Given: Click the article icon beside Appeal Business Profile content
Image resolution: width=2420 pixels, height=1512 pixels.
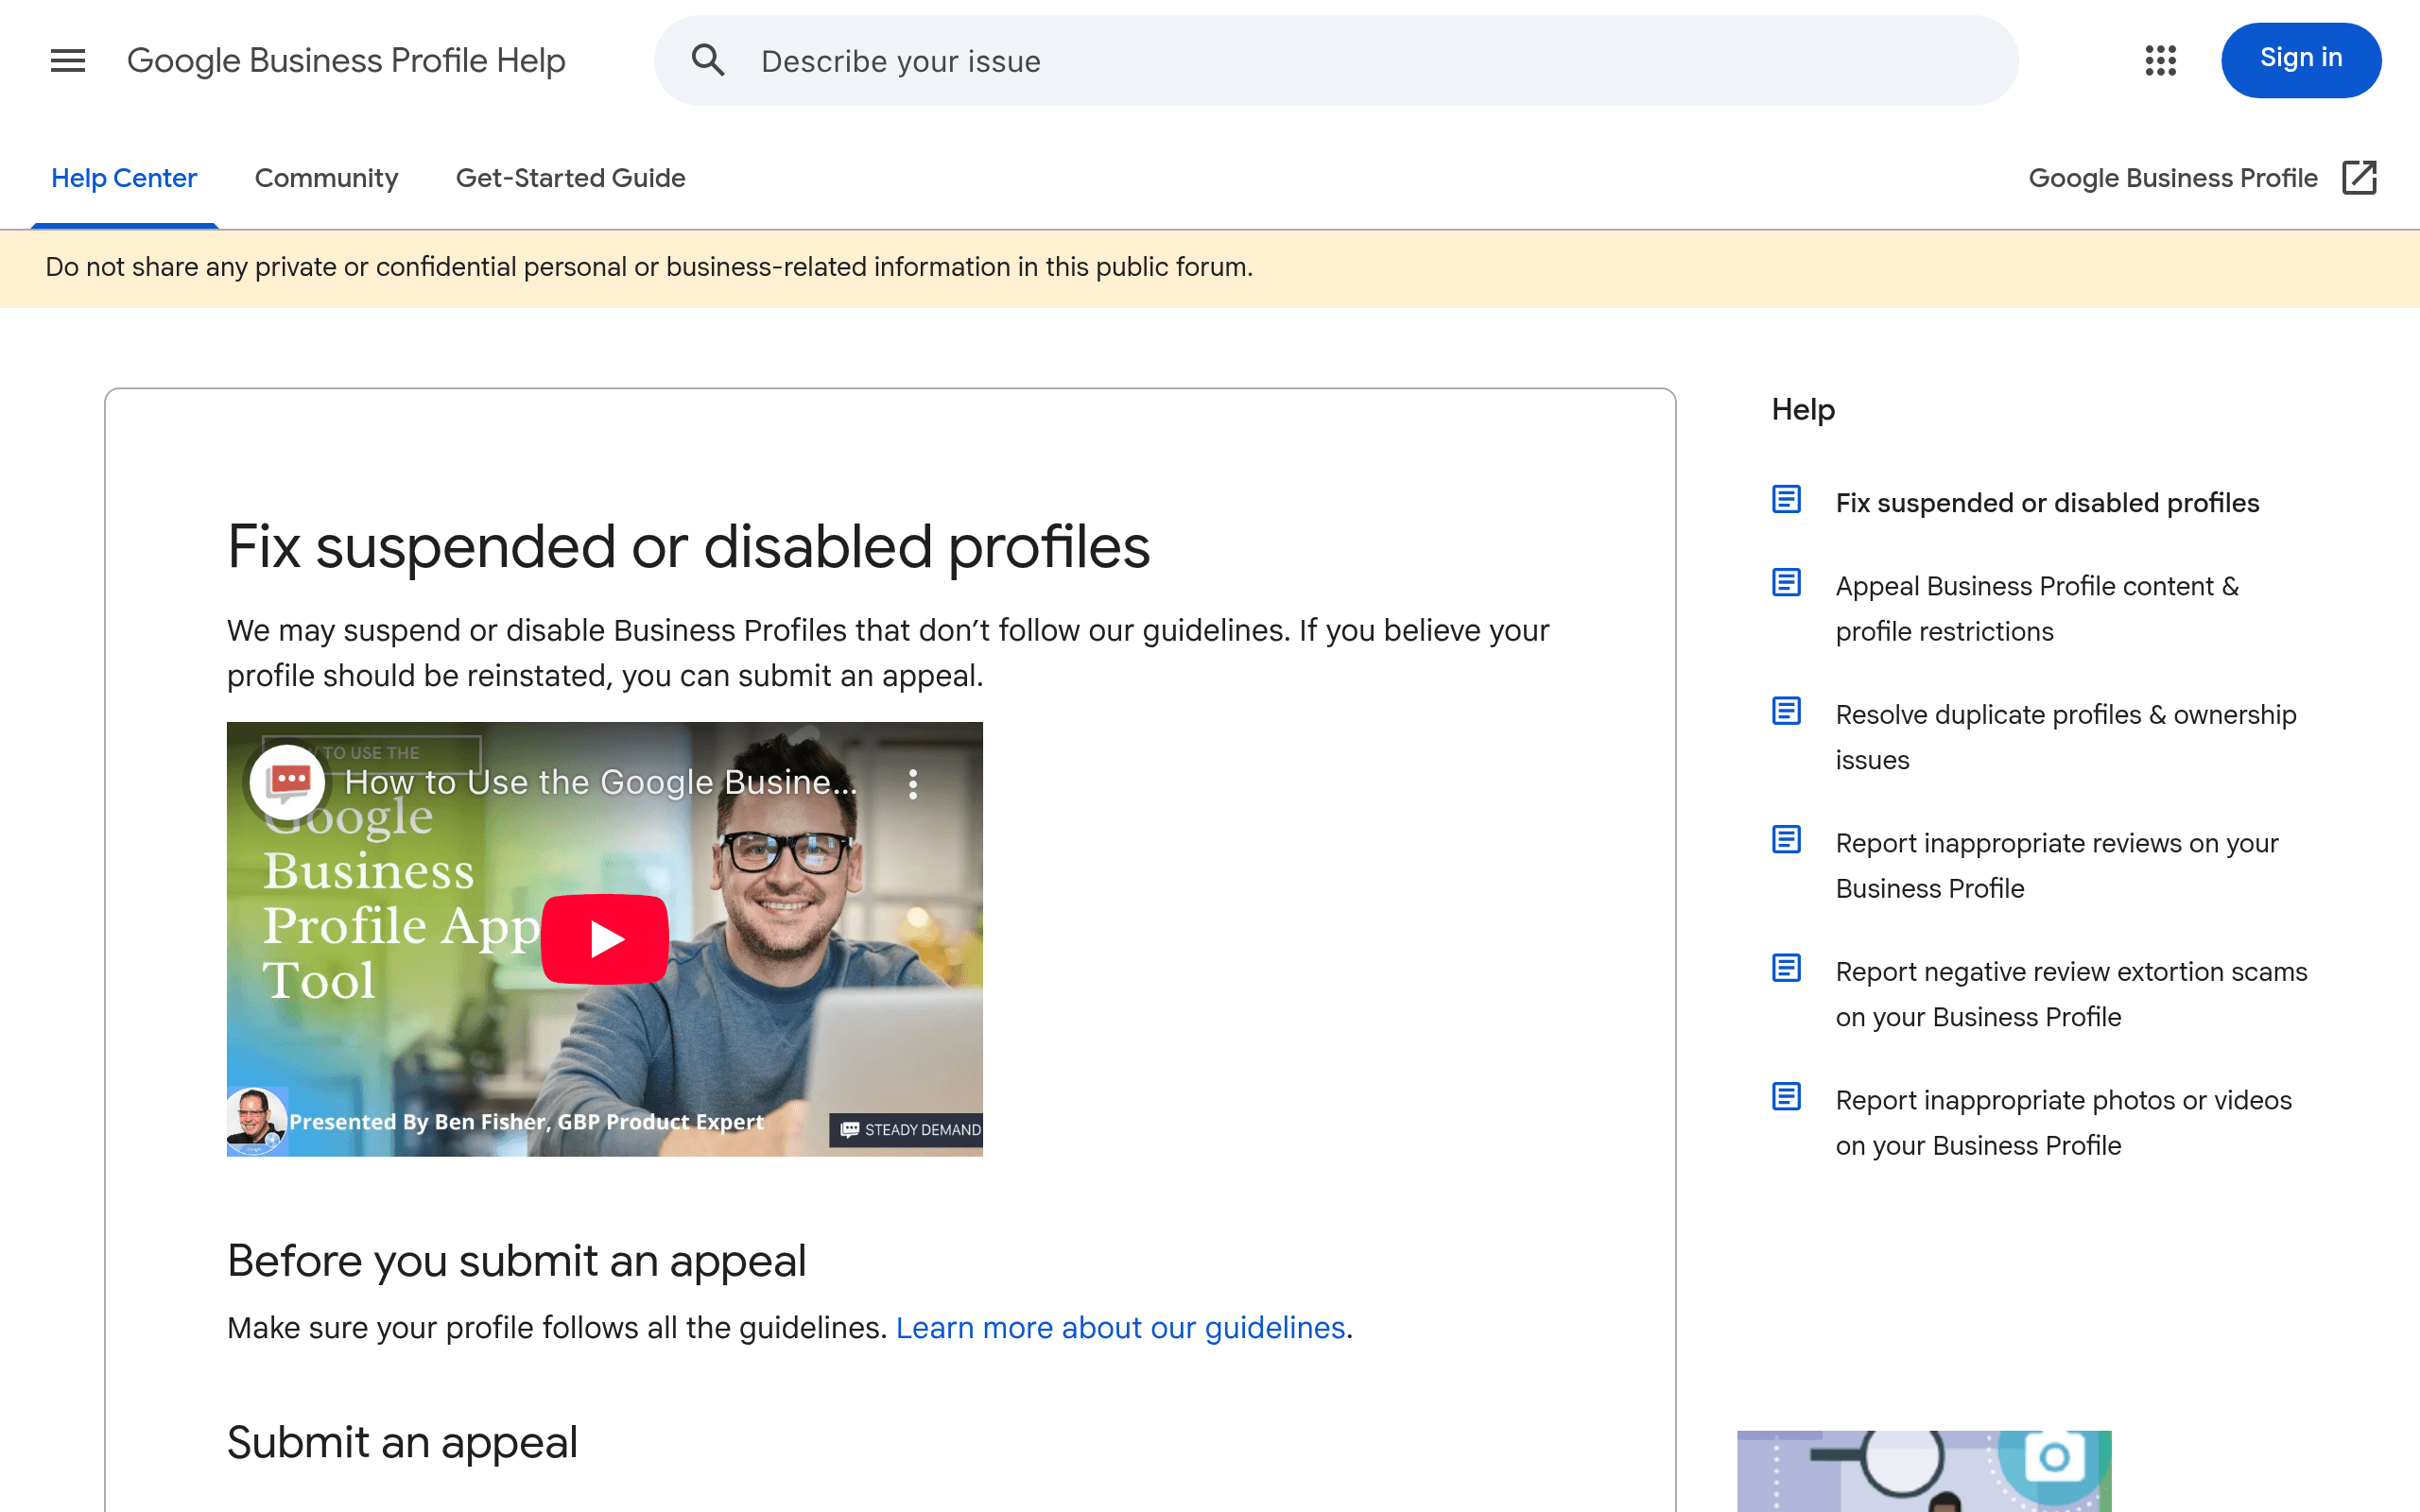Looking at the screenshot, I should [x=1787, y=583].
